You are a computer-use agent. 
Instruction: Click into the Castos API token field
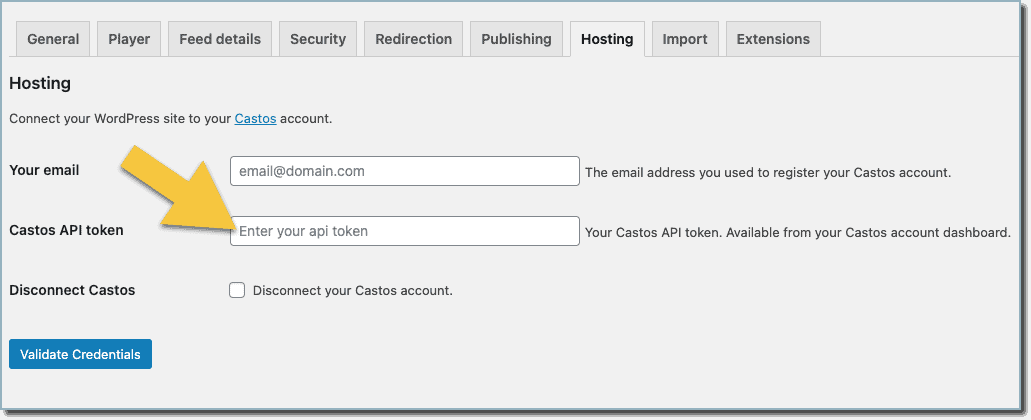point(404,231)
